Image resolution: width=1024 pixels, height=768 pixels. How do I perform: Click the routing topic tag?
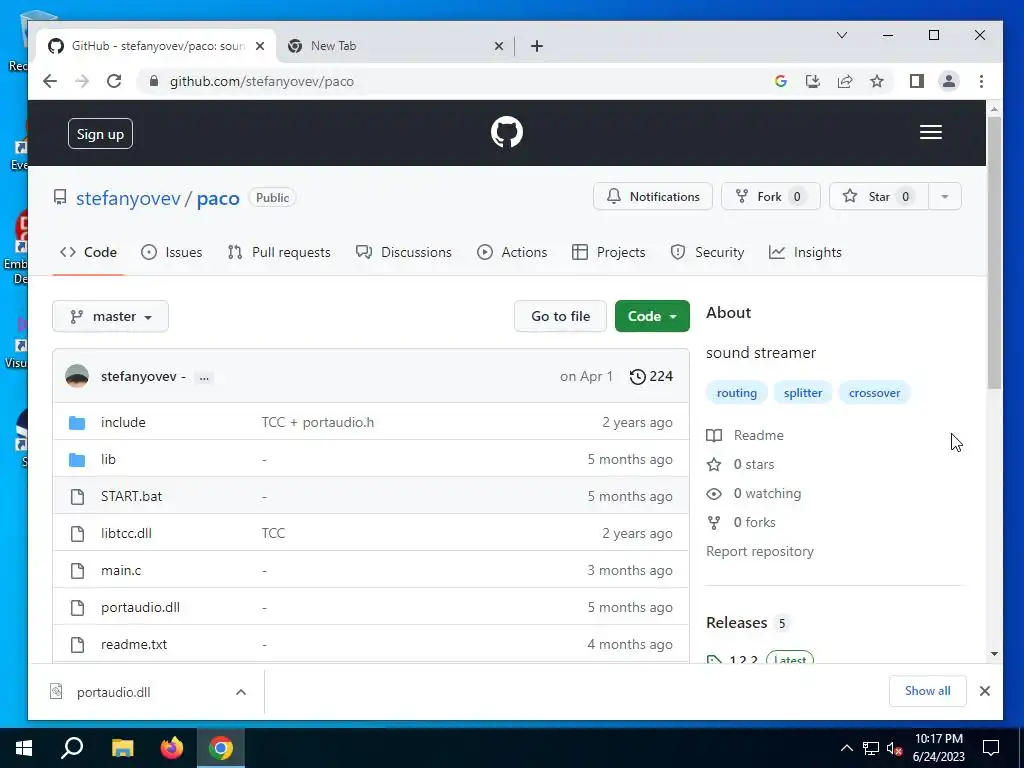(737, 393)
